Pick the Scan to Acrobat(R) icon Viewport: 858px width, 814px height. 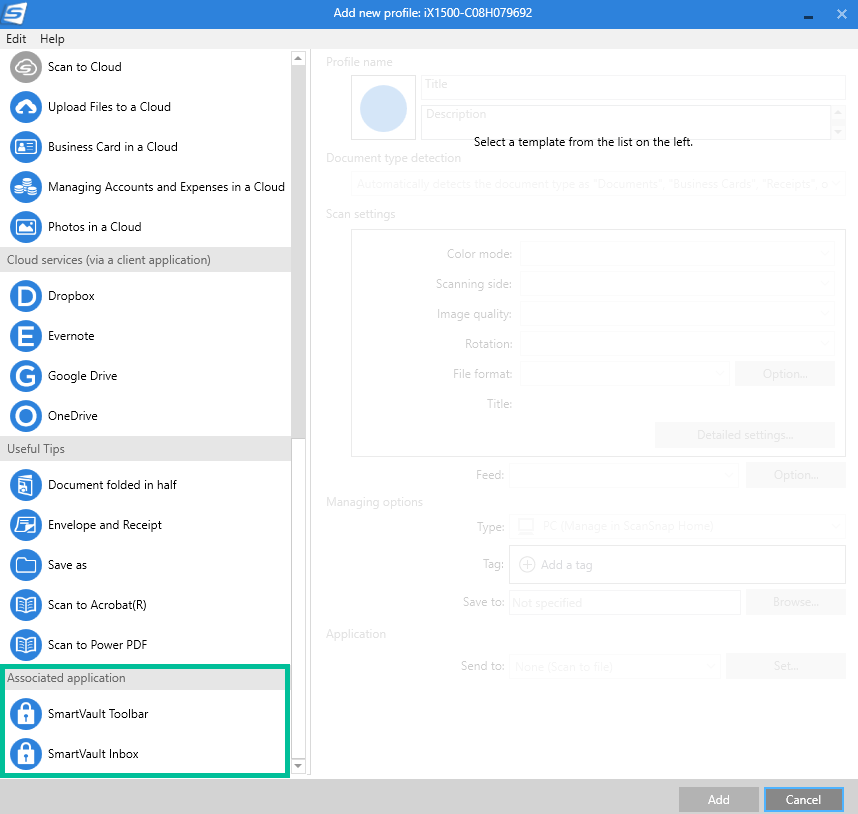tap(26, 605)
